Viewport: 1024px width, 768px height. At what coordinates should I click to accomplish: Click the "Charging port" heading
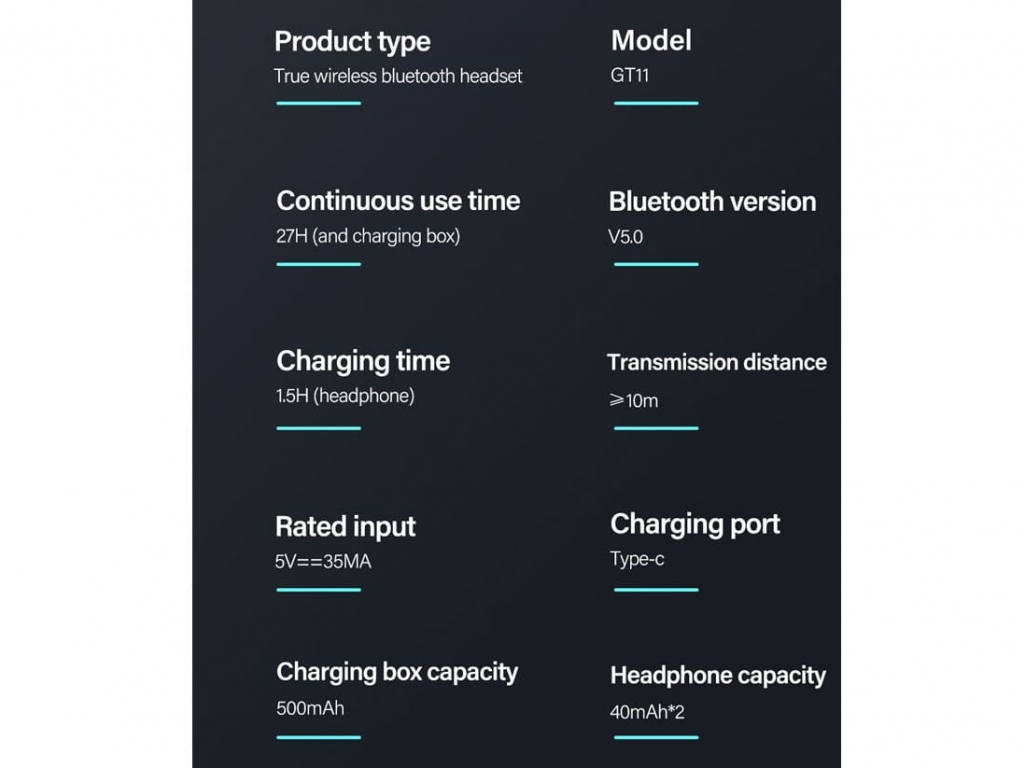pyautogui.click(x=695, y=524)
